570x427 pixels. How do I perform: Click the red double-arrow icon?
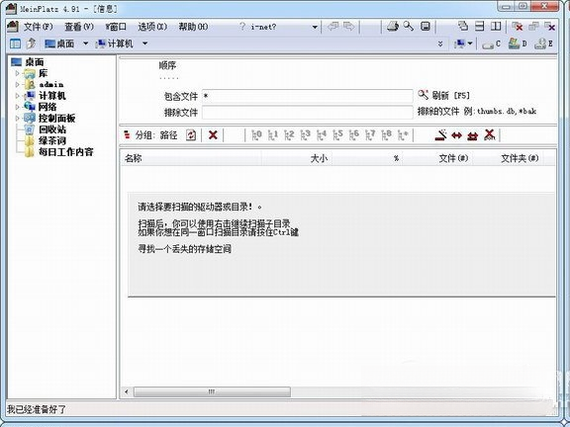pos(457,136)
